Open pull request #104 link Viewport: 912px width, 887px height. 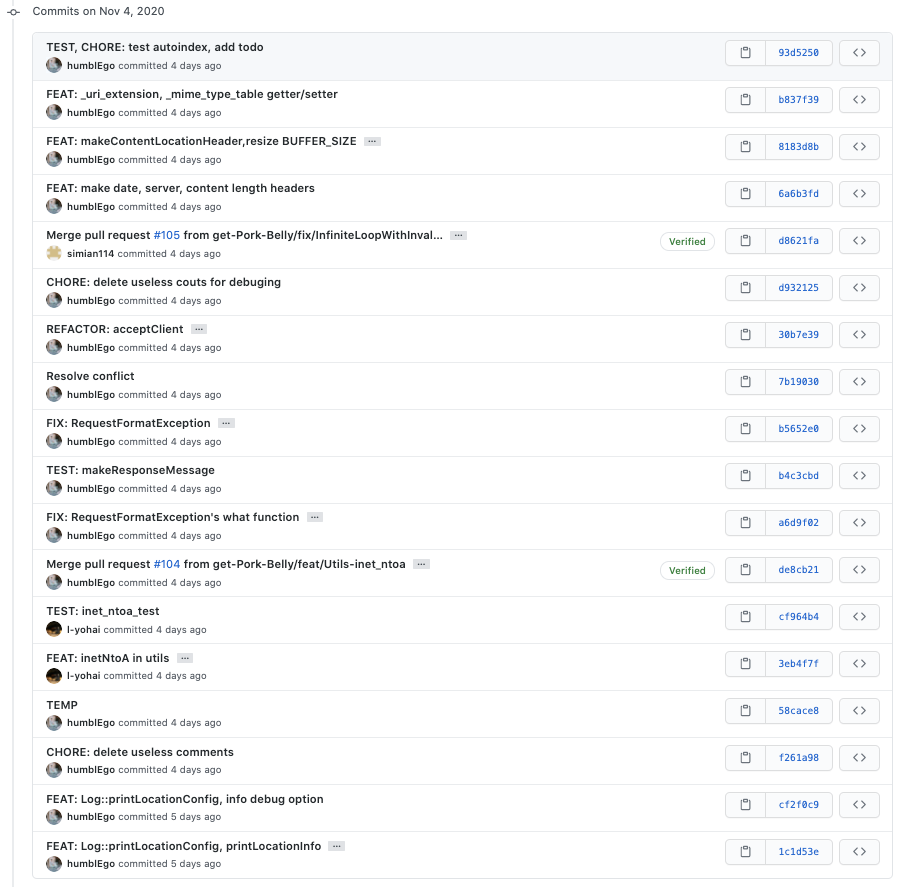click(166, 564)
